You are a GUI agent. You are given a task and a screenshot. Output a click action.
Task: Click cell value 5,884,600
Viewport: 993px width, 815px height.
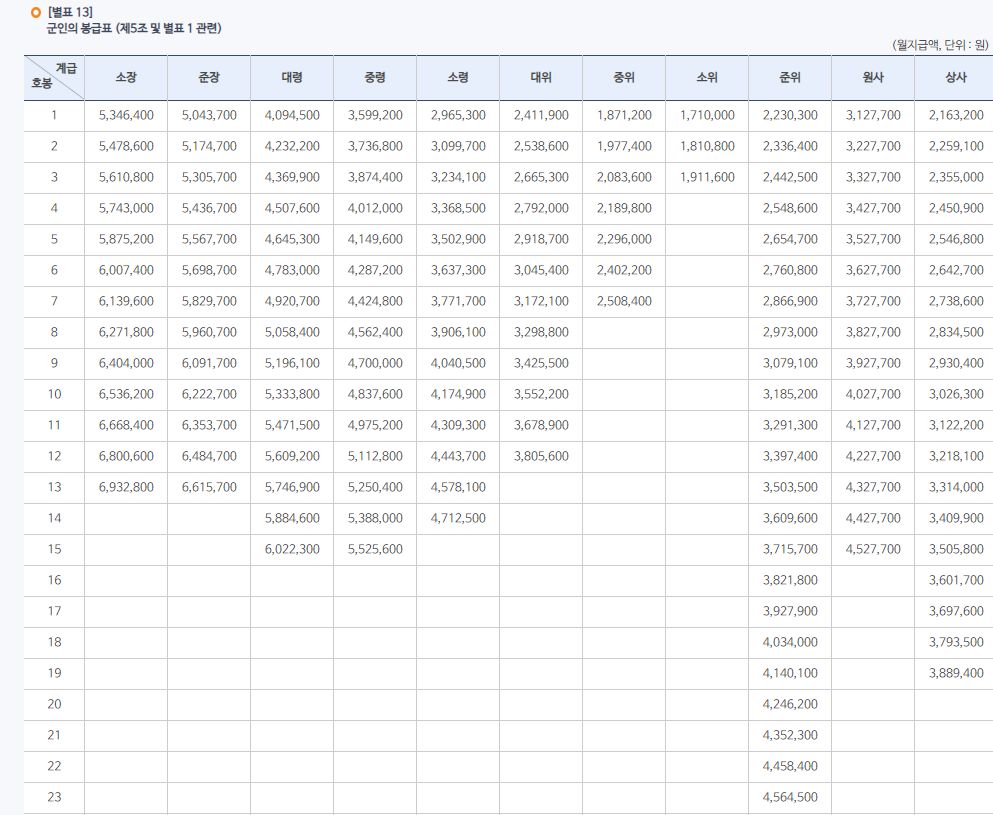click(x=292, y=519)
